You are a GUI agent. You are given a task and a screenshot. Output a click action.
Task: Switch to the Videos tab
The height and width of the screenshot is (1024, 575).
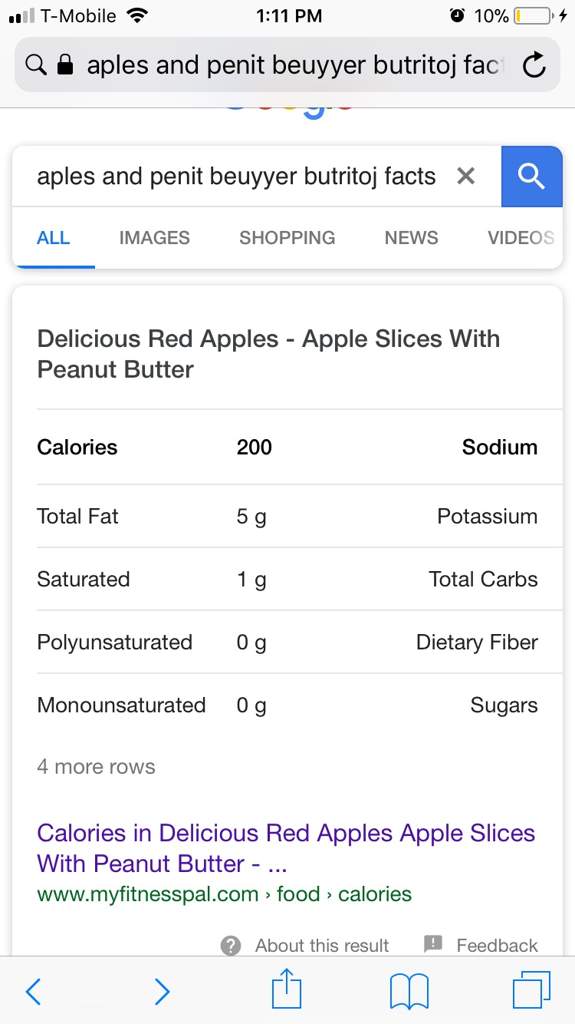click(x=521, y=238)
